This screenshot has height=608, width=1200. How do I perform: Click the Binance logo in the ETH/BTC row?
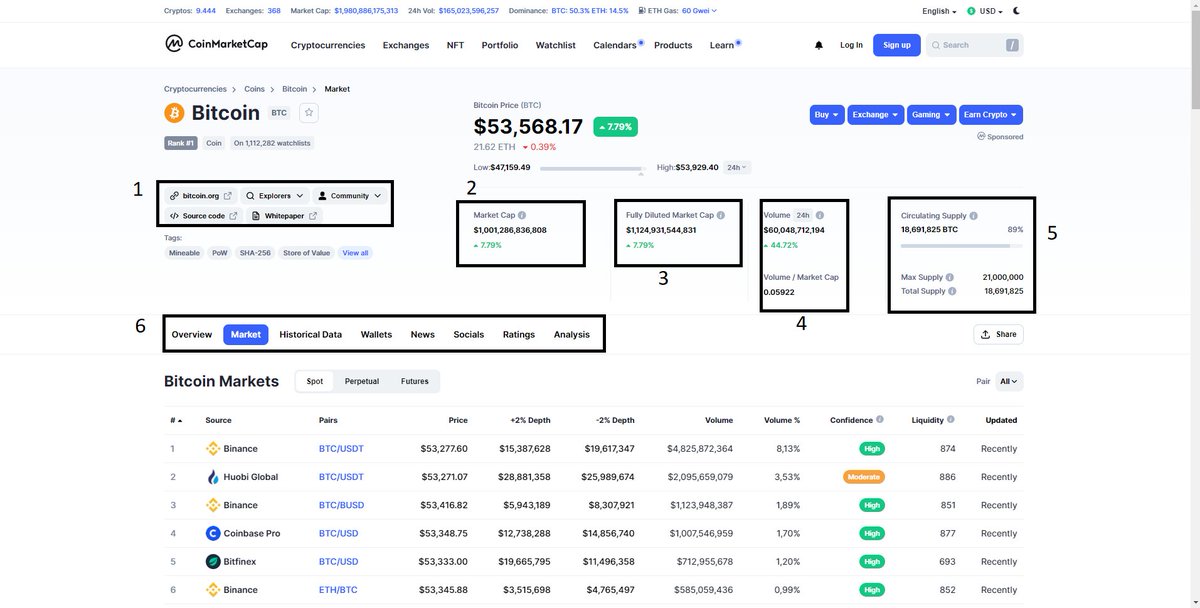tap(213, 590)
